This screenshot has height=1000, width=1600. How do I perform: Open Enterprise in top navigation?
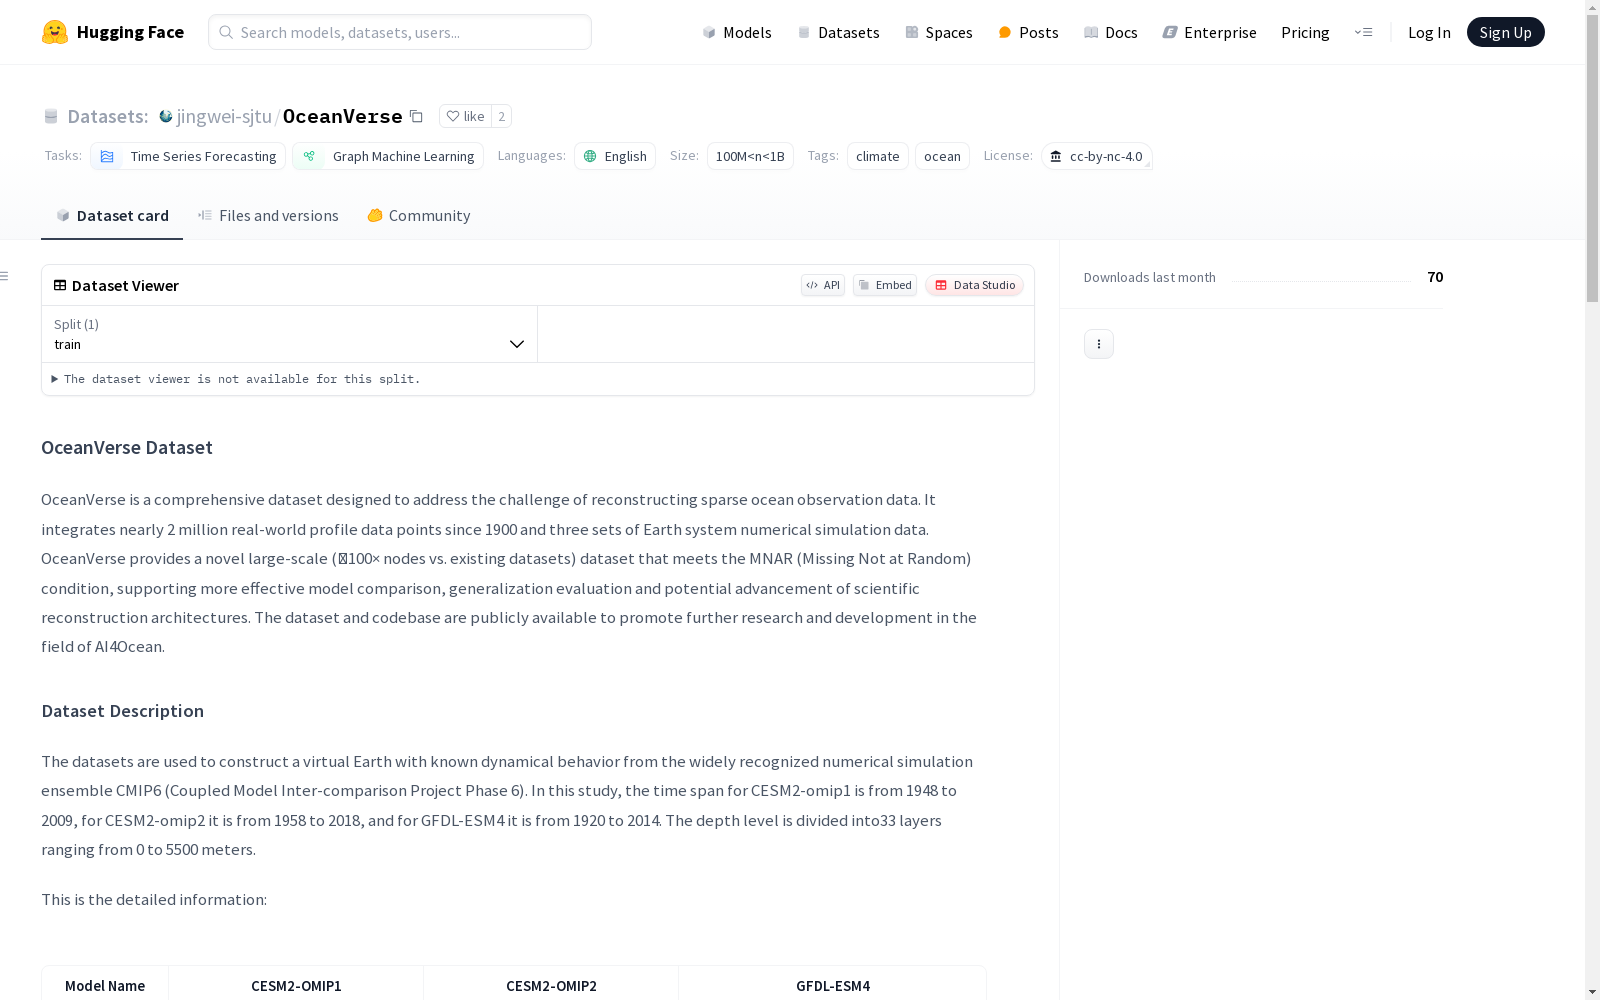coord(1209,32)
